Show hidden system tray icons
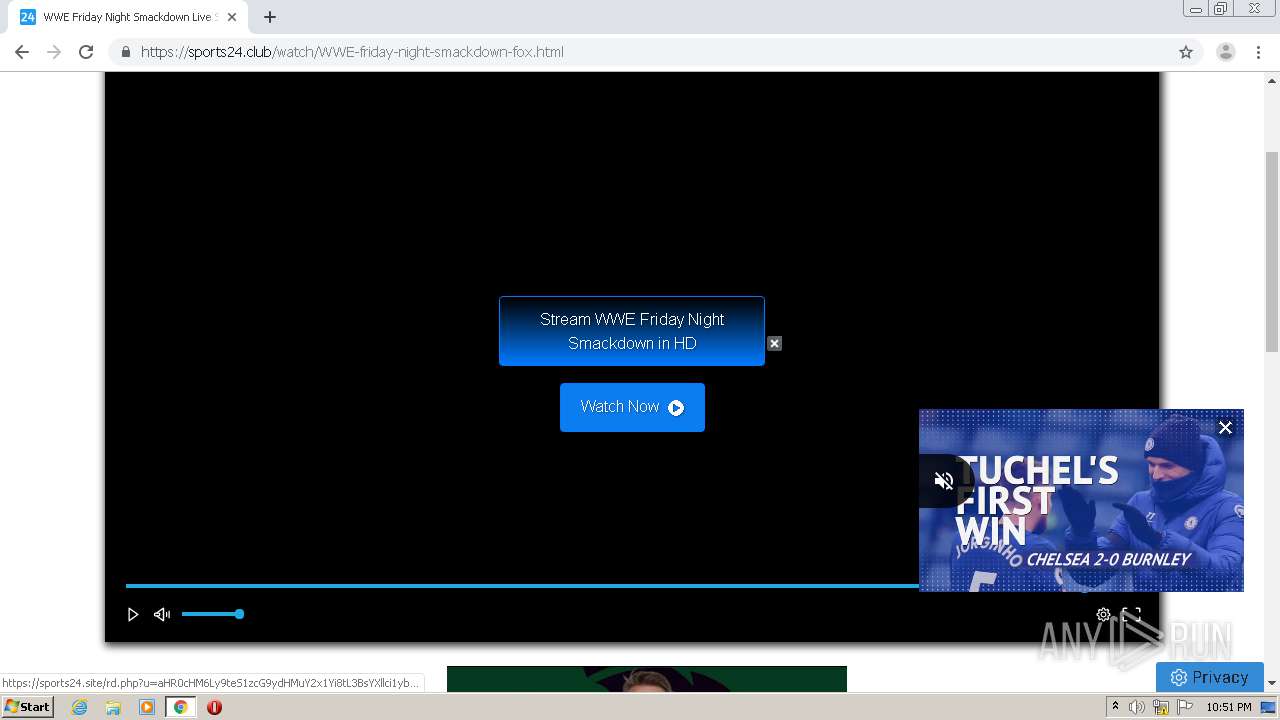 [1115, 707]
